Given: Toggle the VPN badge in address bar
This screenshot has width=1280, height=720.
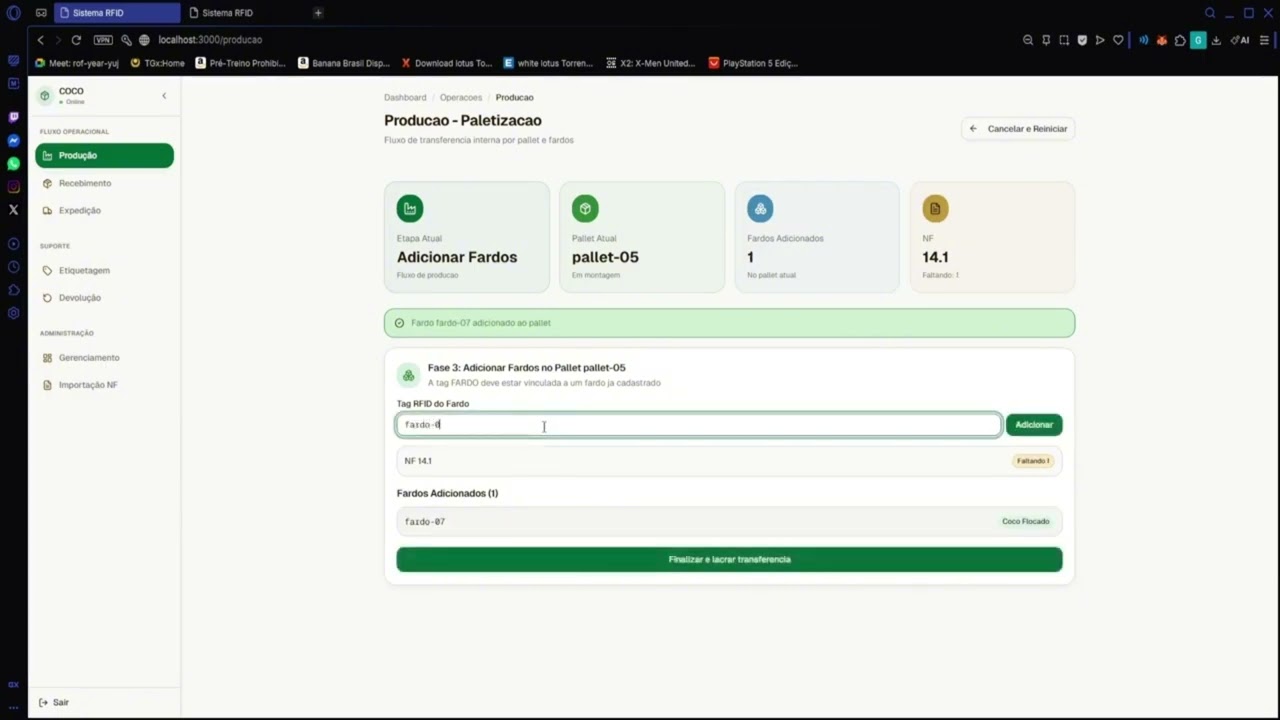Looking at the screenshot, I should pyautogui.click(x=103, y=40).
